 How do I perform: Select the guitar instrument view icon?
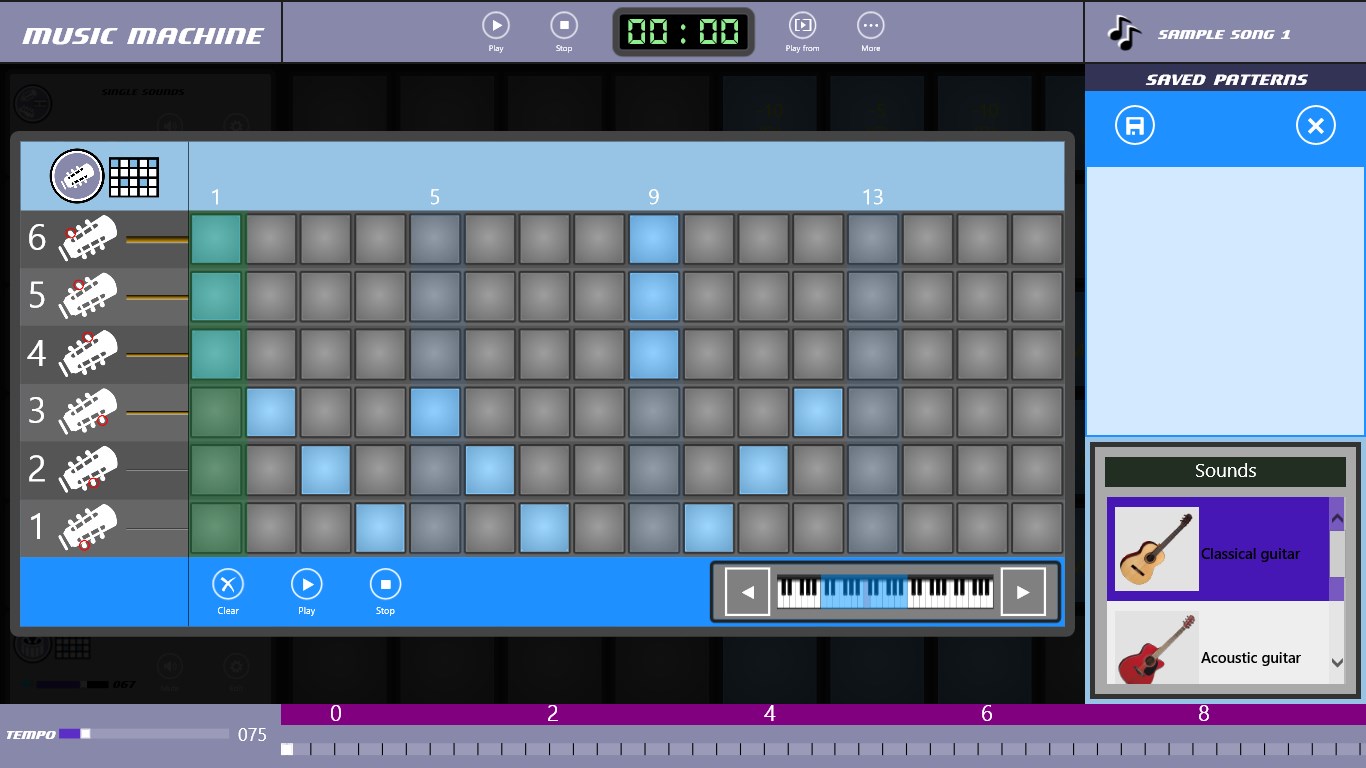point(77,177)
